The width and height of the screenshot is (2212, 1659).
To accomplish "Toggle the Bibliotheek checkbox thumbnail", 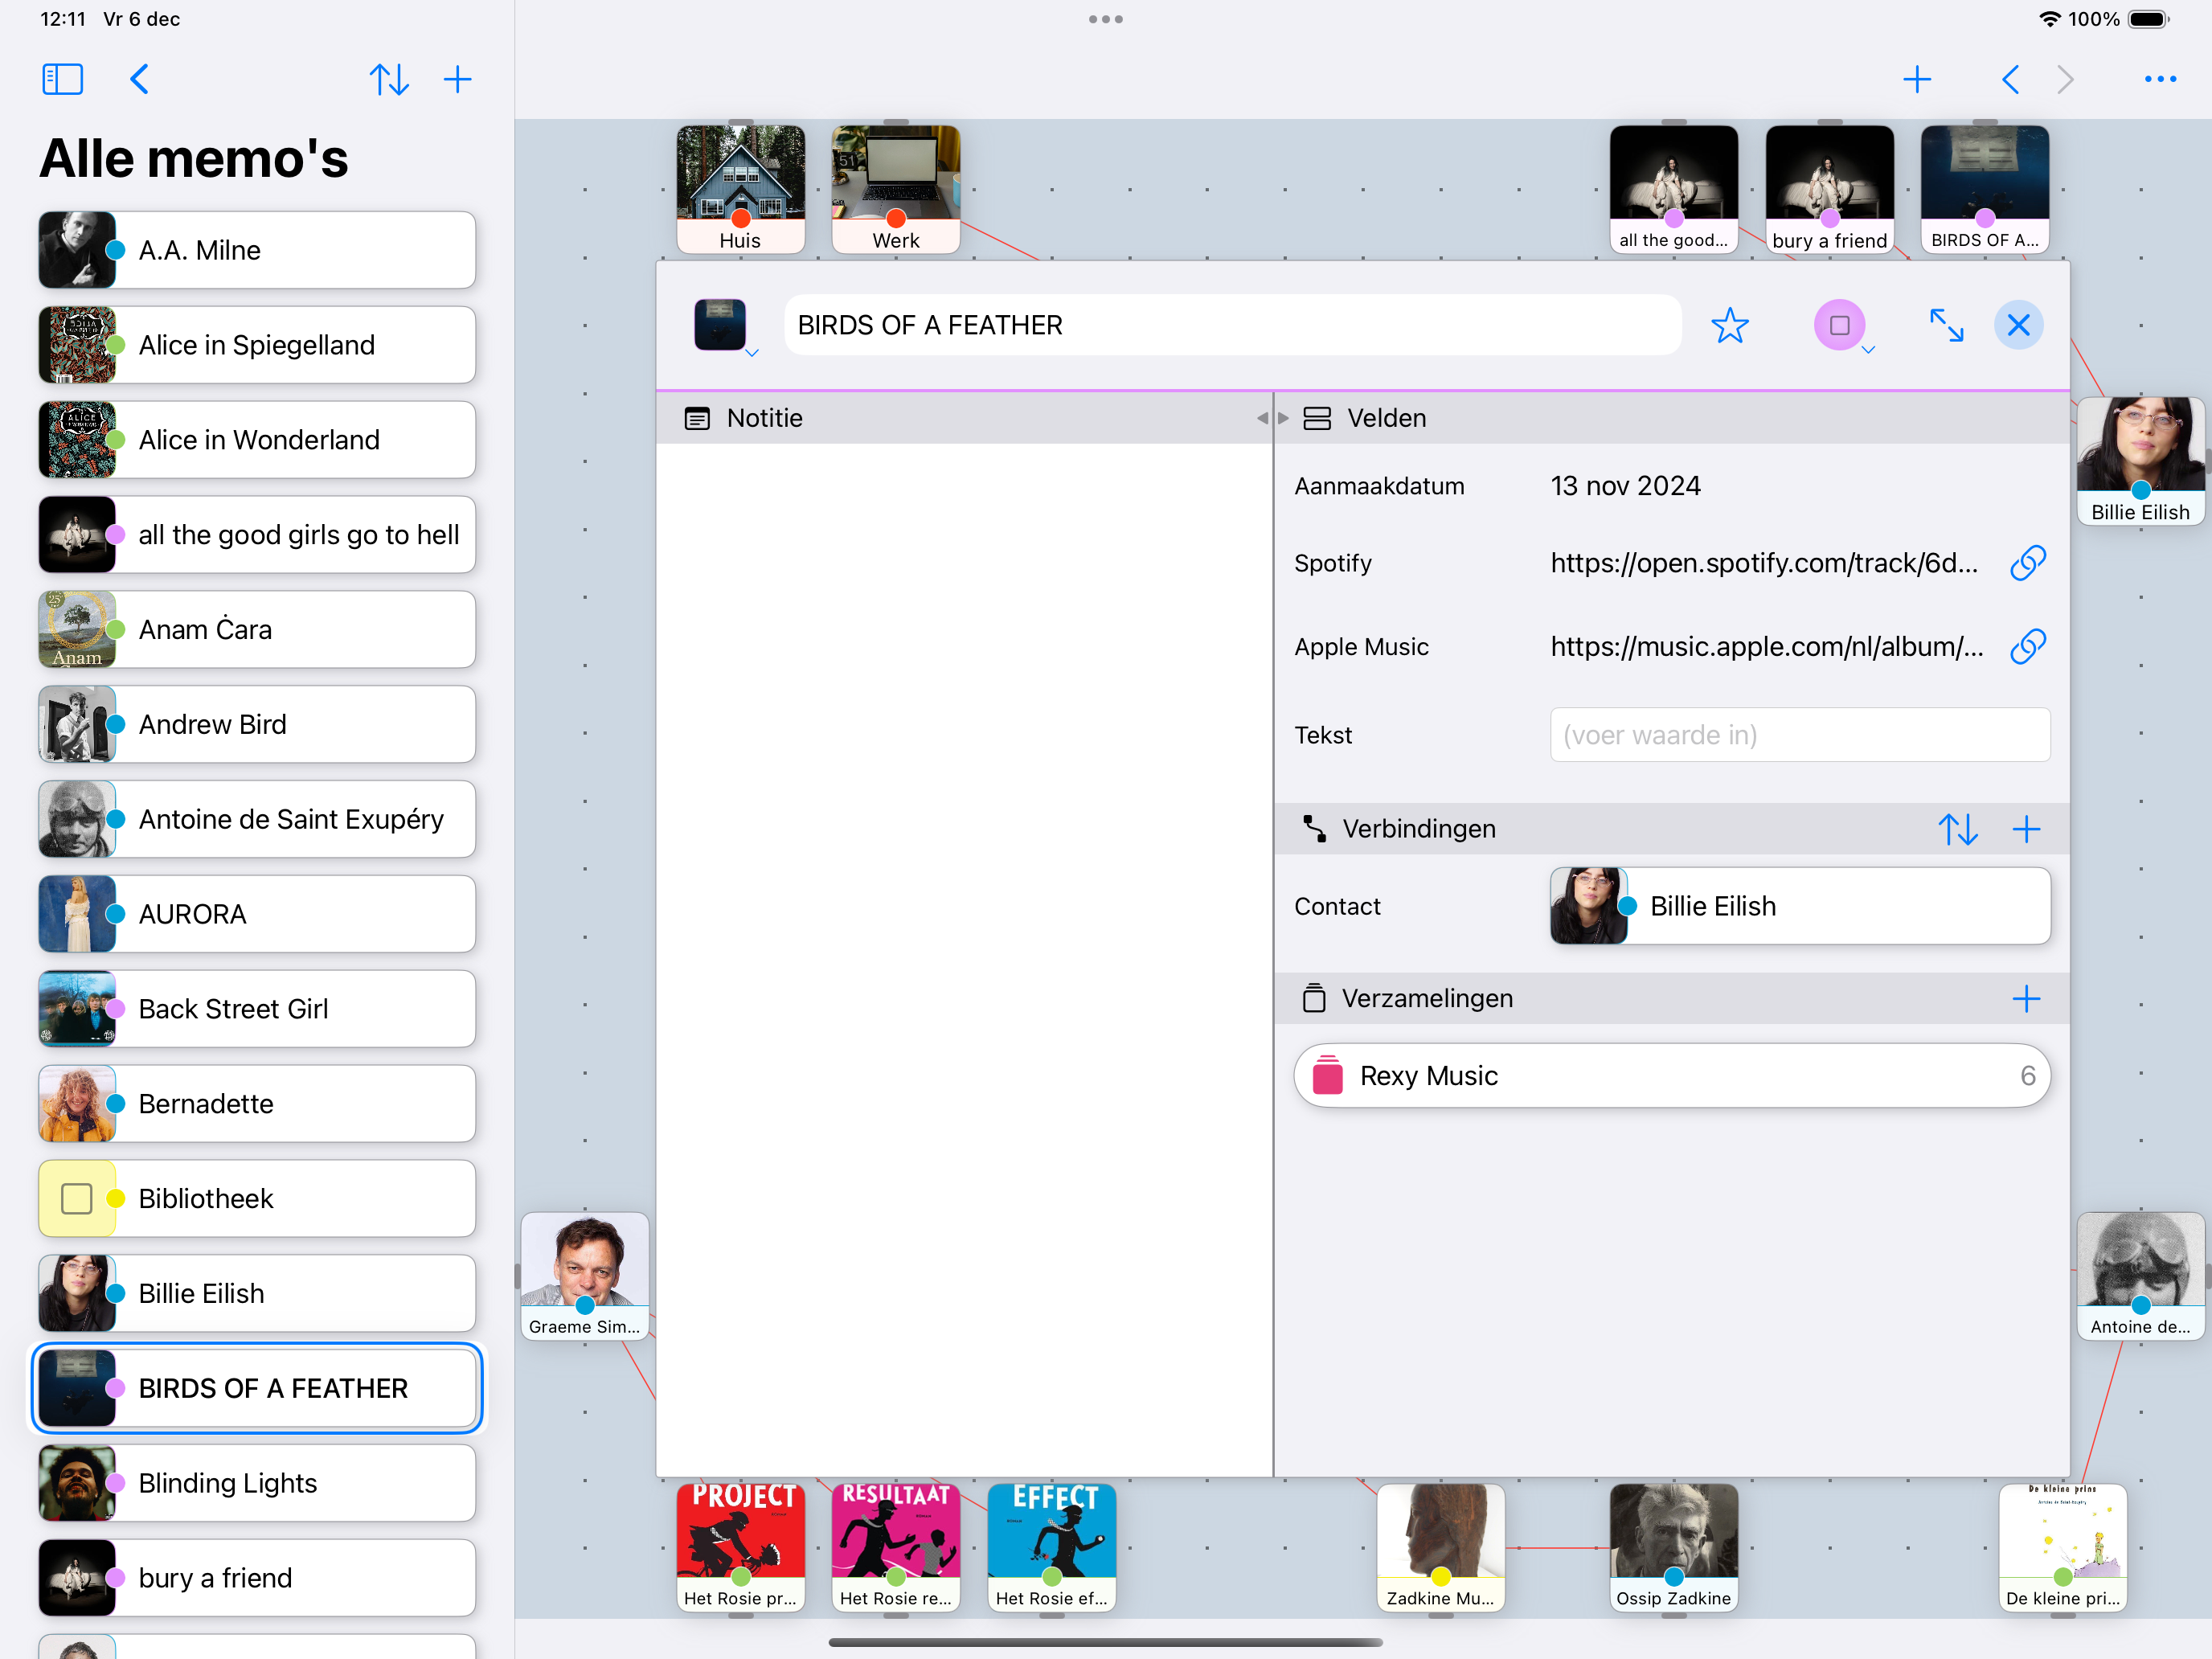I will pos(77,1198).
